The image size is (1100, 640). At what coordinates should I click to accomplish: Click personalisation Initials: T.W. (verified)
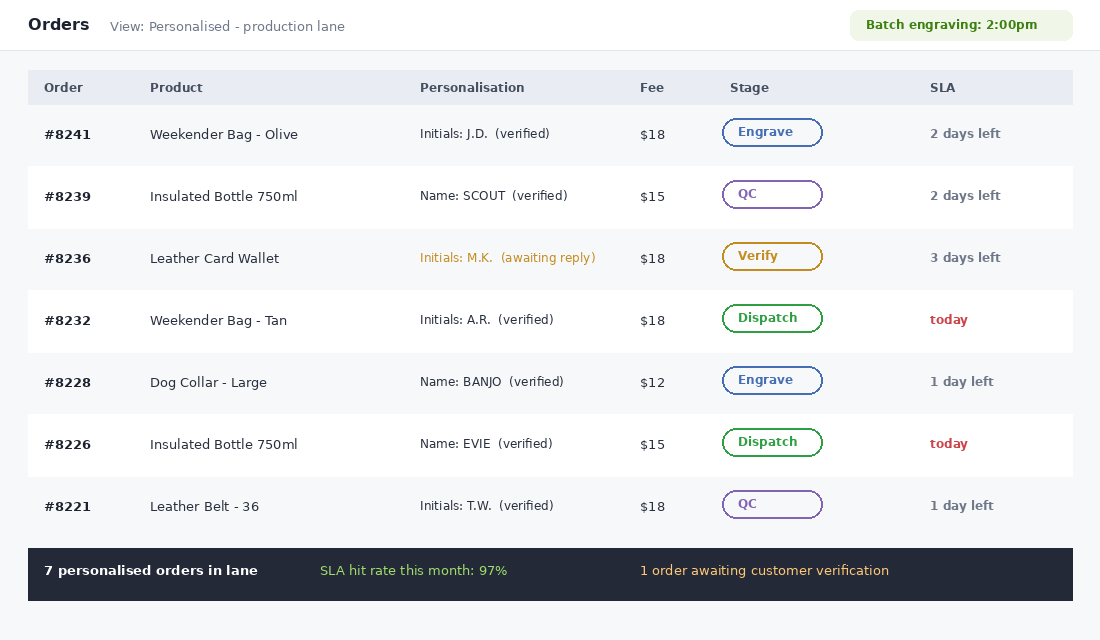coord(487,505)
